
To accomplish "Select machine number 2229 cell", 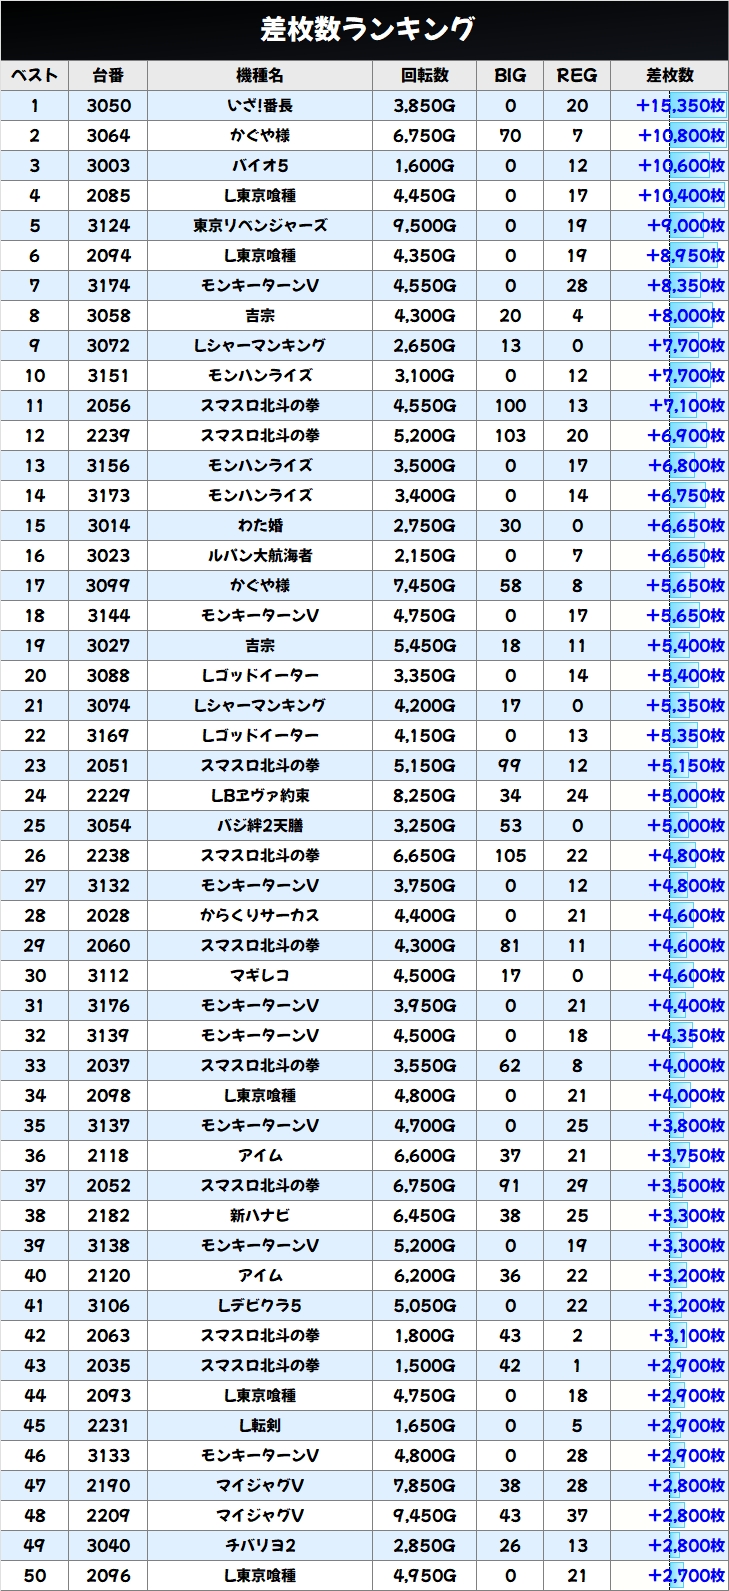I will point(108,796).
